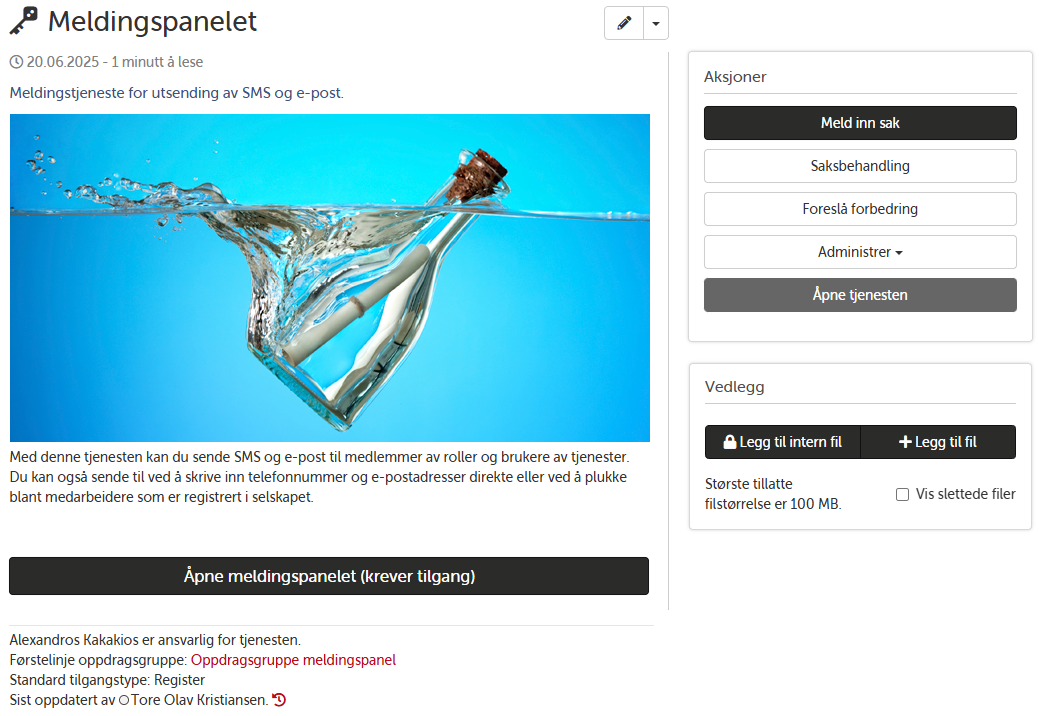1039x716 pixels.
Task: Click the Tore Olav Kristiansen name
Action: [199, 700]
